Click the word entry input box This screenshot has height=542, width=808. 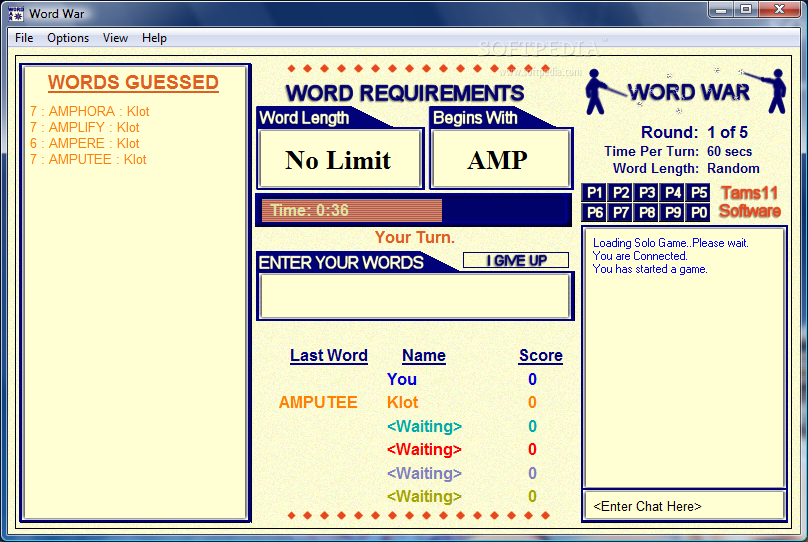tap(415, 296)
